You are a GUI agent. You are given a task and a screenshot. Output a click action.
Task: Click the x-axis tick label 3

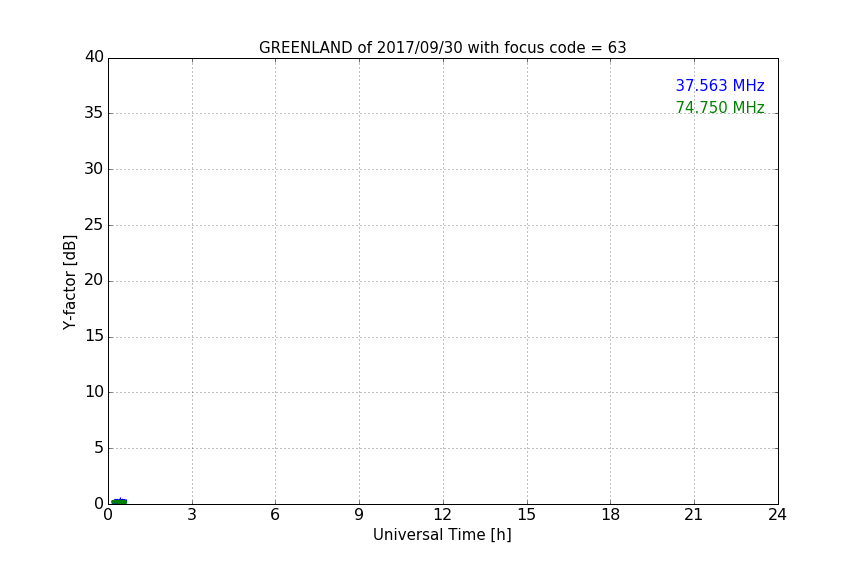click(192, 515)
